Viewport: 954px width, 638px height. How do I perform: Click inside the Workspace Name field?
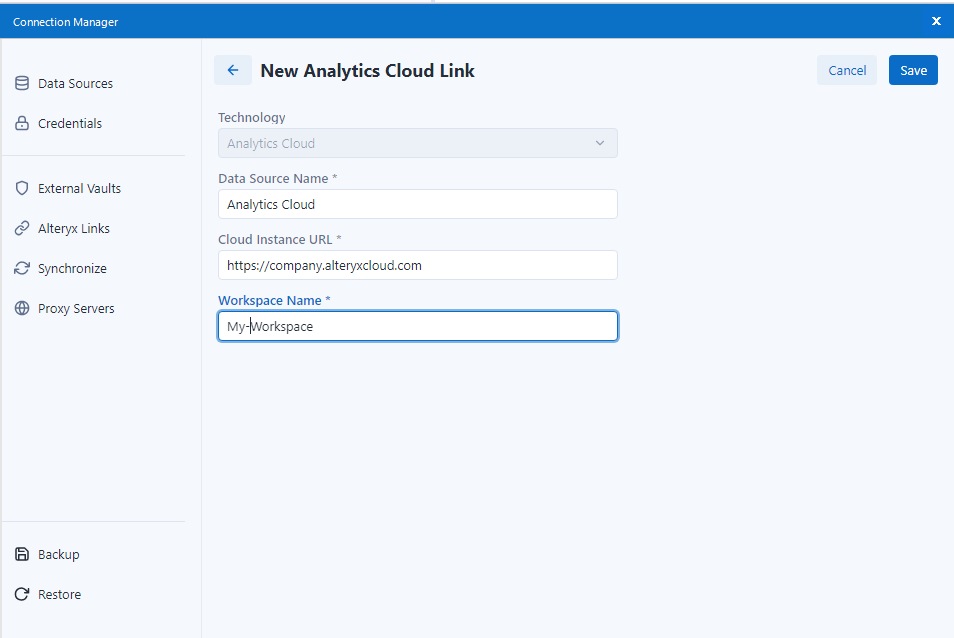click(417, 326)
